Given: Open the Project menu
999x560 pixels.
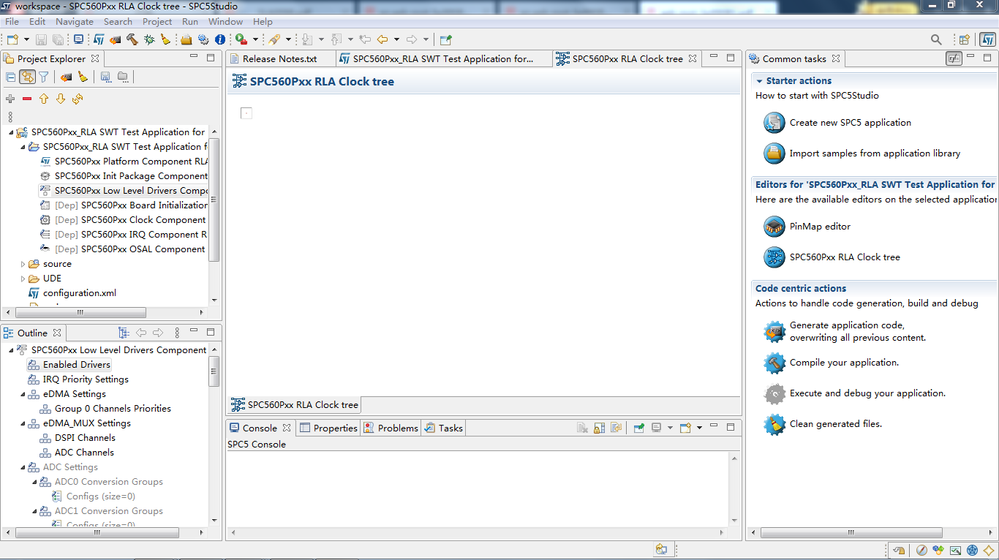Looking at the screenshot, I should 157,22.
